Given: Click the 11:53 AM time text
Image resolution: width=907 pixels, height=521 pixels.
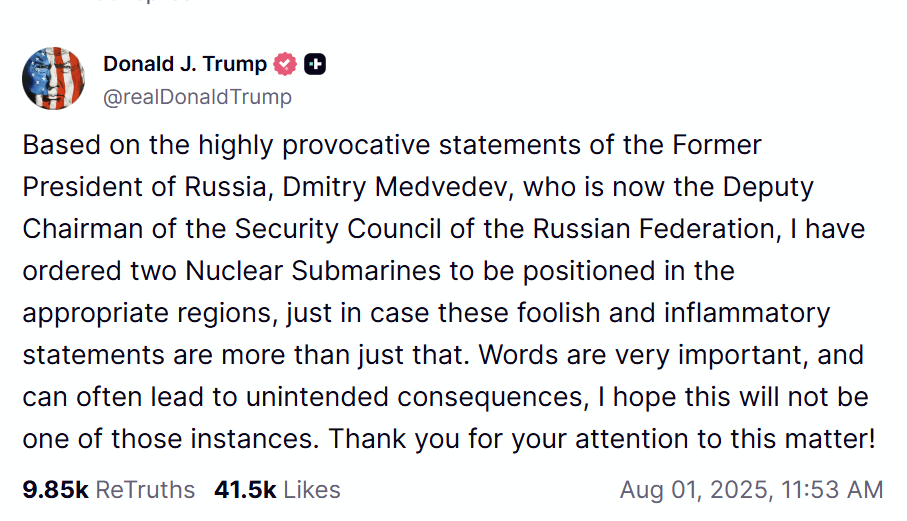Looking at the screenshot, I should [832, 490].
